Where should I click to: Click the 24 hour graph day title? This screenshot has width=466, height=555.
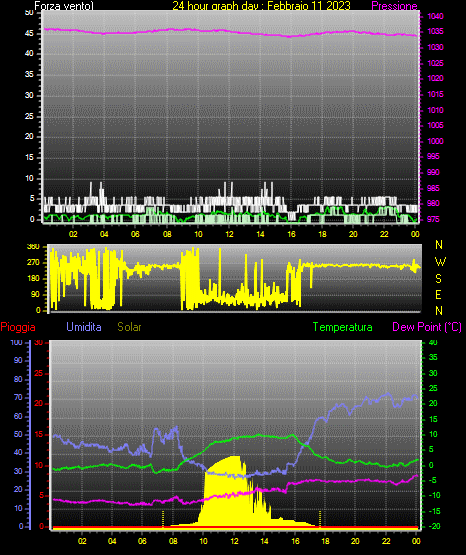tap(261, 6)
